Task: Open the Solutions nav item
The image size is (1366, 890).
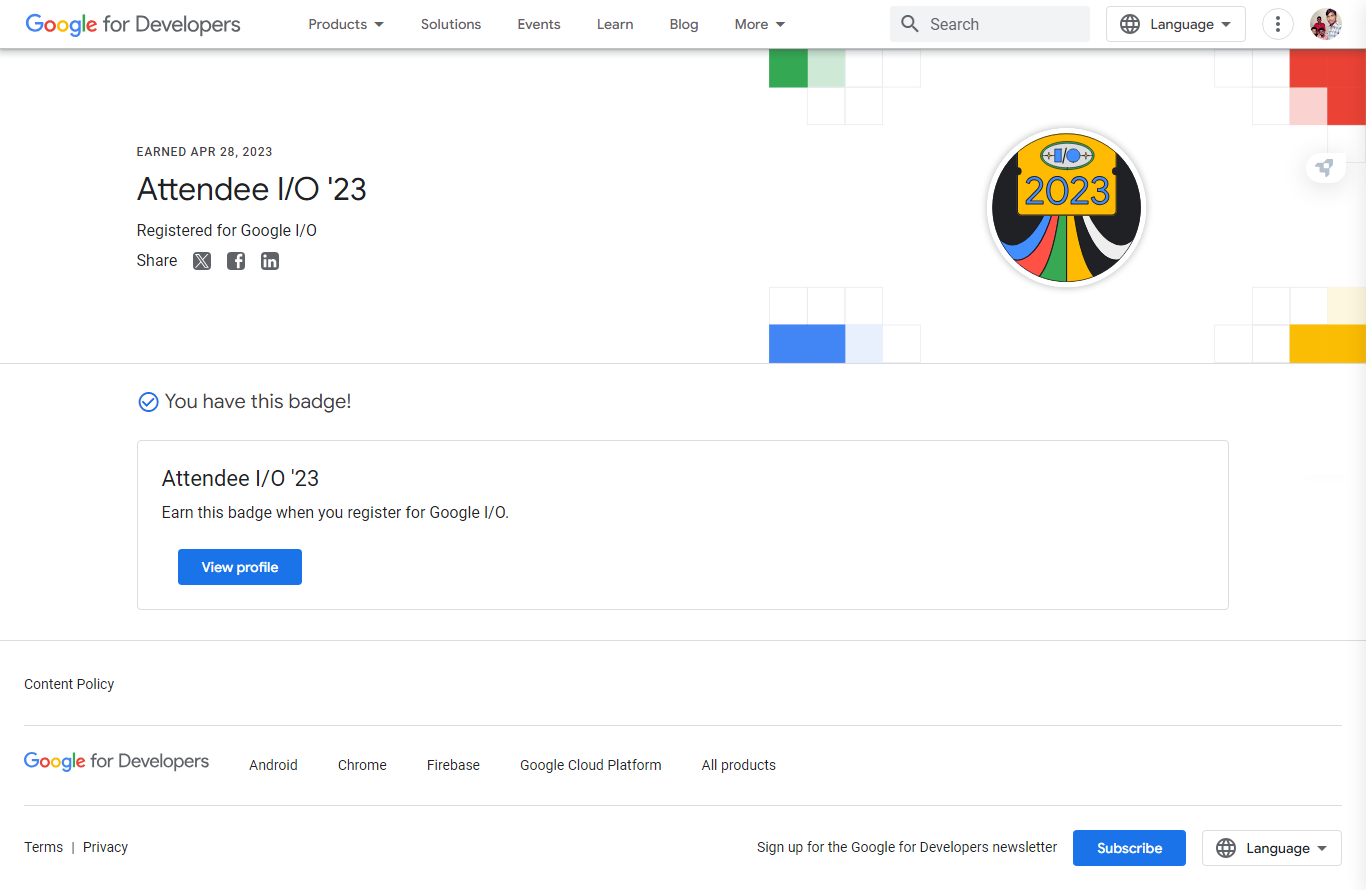Action: (451, 24)
